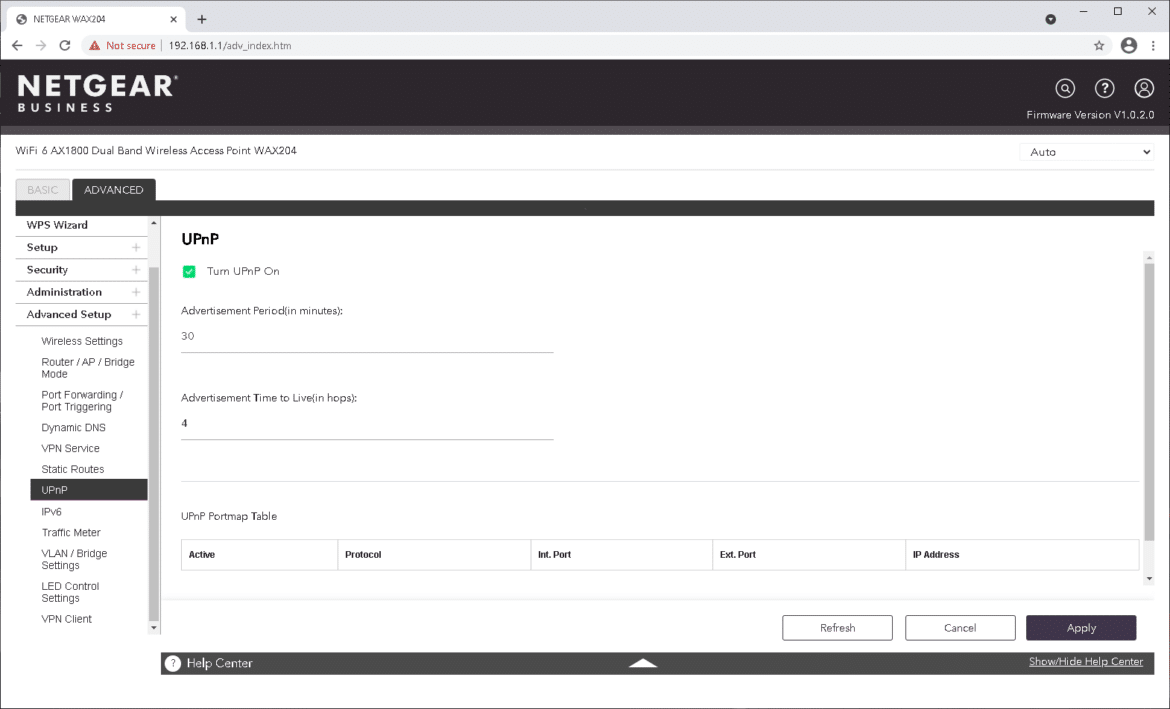The image size is (1170, 709).
Task: Click the Help Center question mark icon
Action: coord(172,663)
